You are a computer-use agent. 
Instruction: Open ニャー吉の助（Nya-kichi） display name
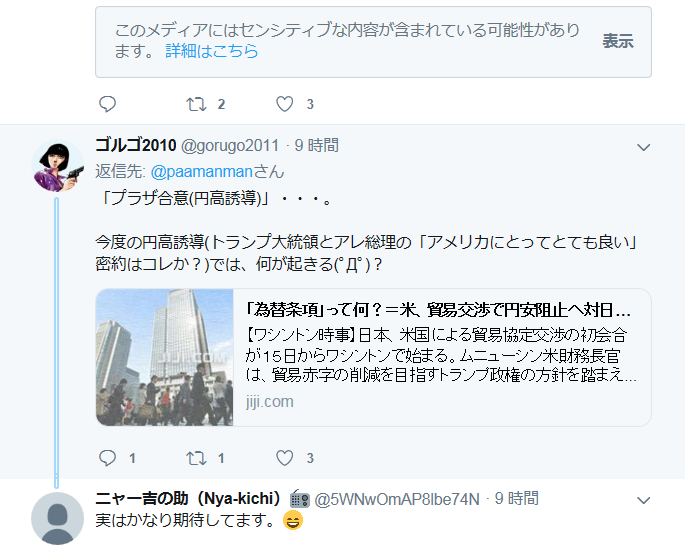(189, 498)
